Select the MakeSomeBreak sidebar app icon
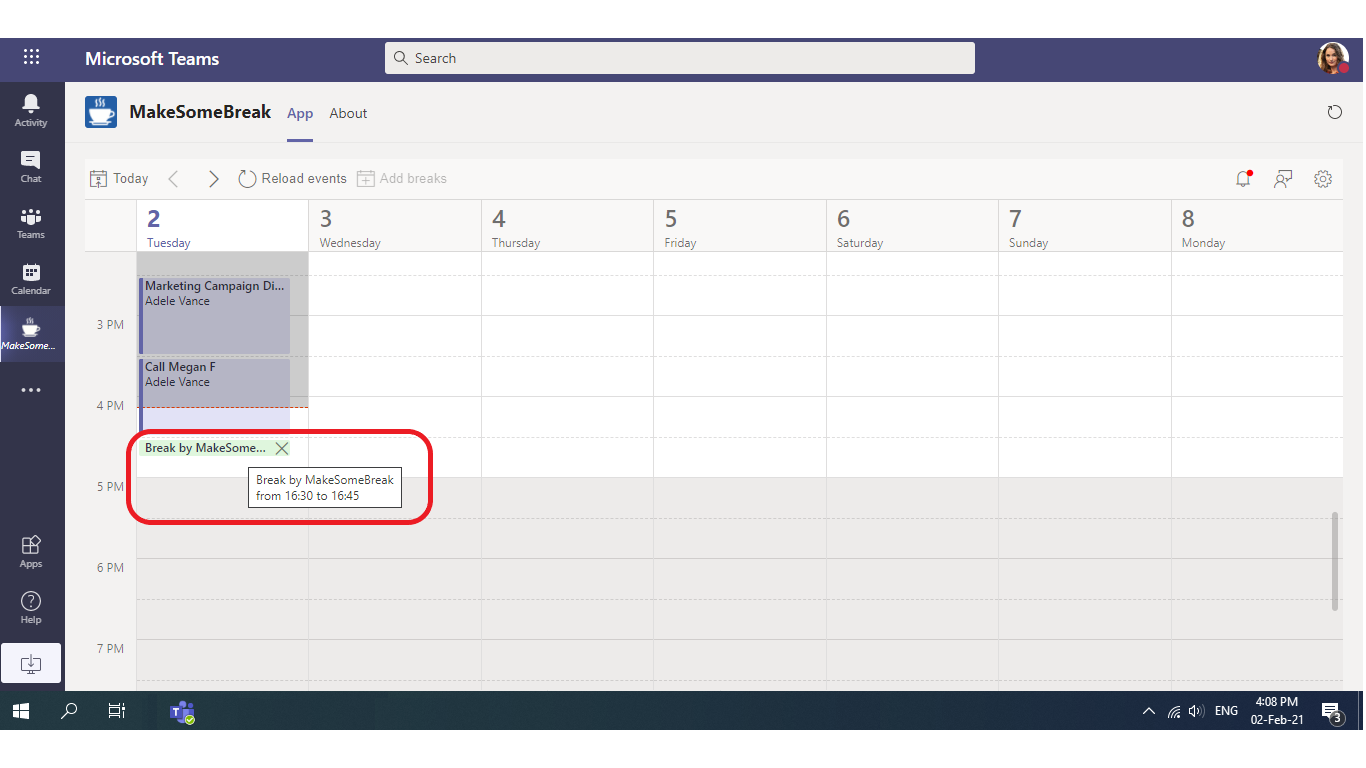1366x768 pixels. click(31, 334)
